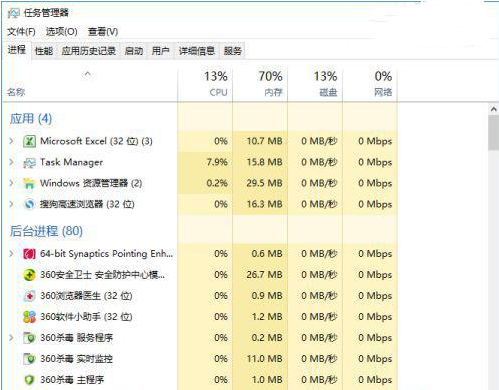Viewport: 499px width, 390px height.
Task: Click the 360杀毒 实时监控 icon
Action: 29,359
